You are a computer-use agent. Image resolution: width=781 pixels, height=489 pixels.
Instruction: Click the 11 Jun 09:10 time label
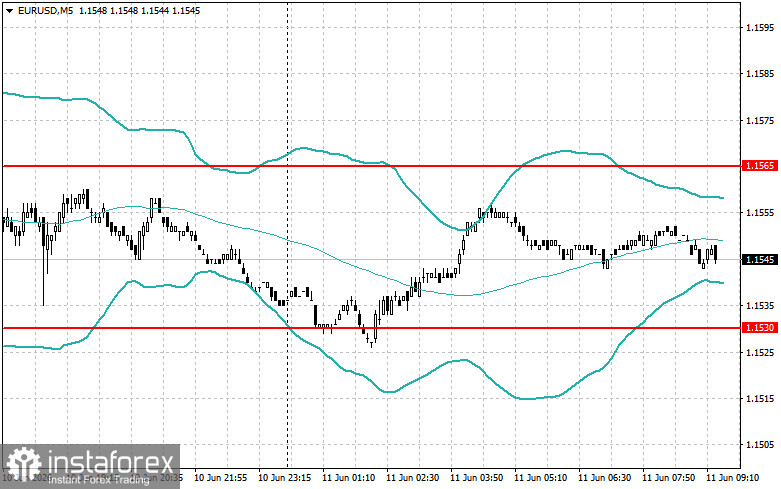click(x=732, y=478)
